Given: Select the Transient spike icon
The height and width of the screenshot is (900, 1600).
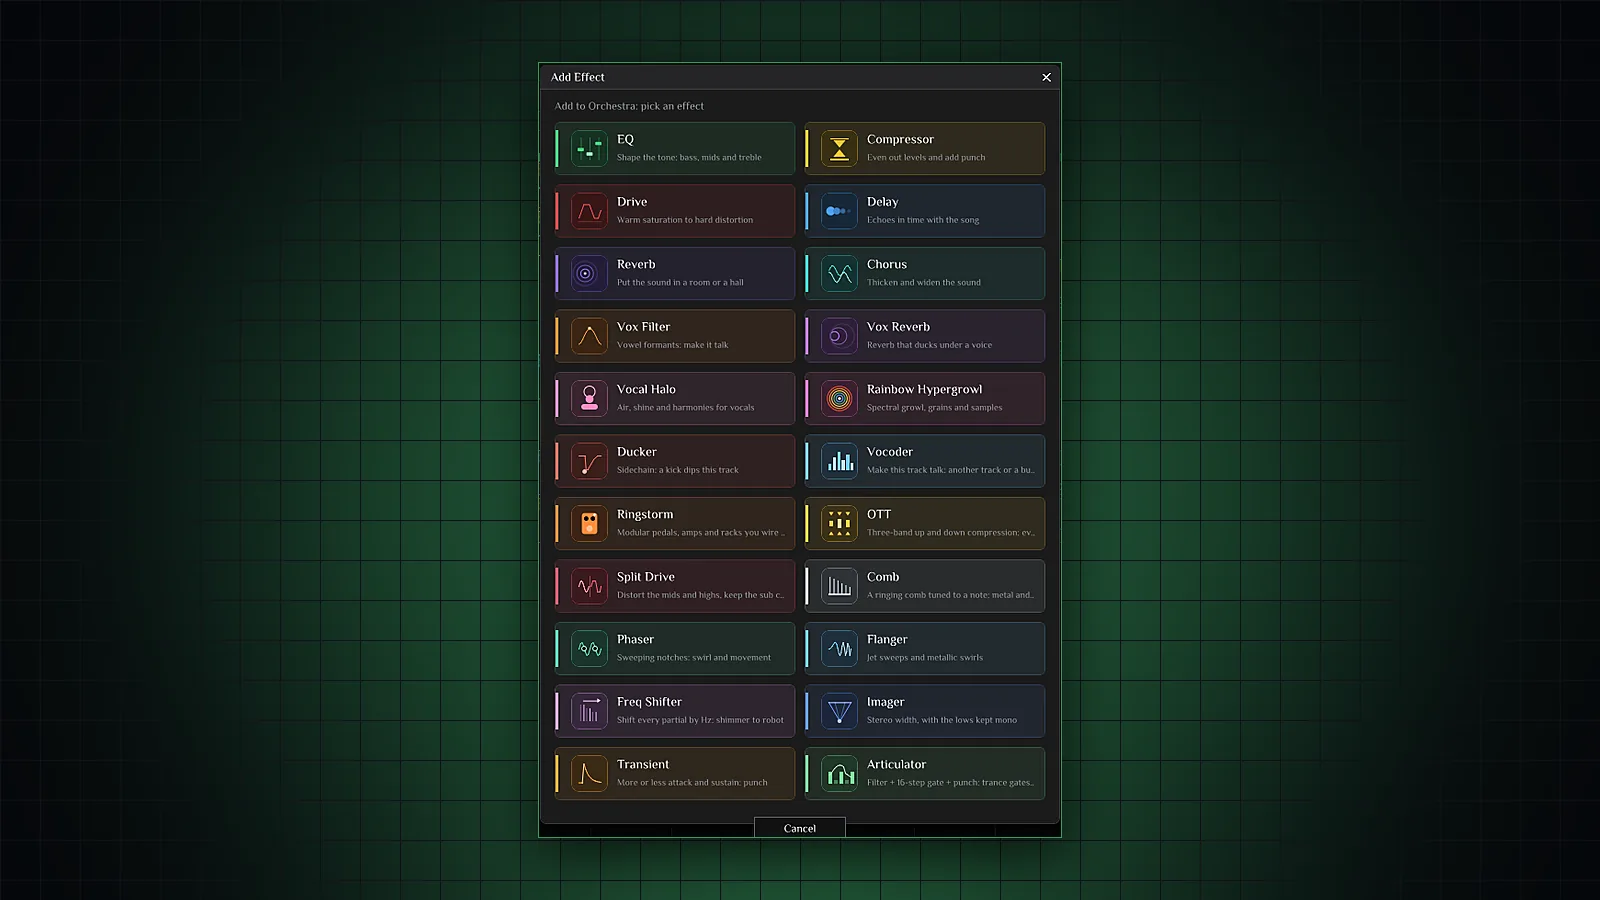Looking at the screenshot, I should 589,774.
